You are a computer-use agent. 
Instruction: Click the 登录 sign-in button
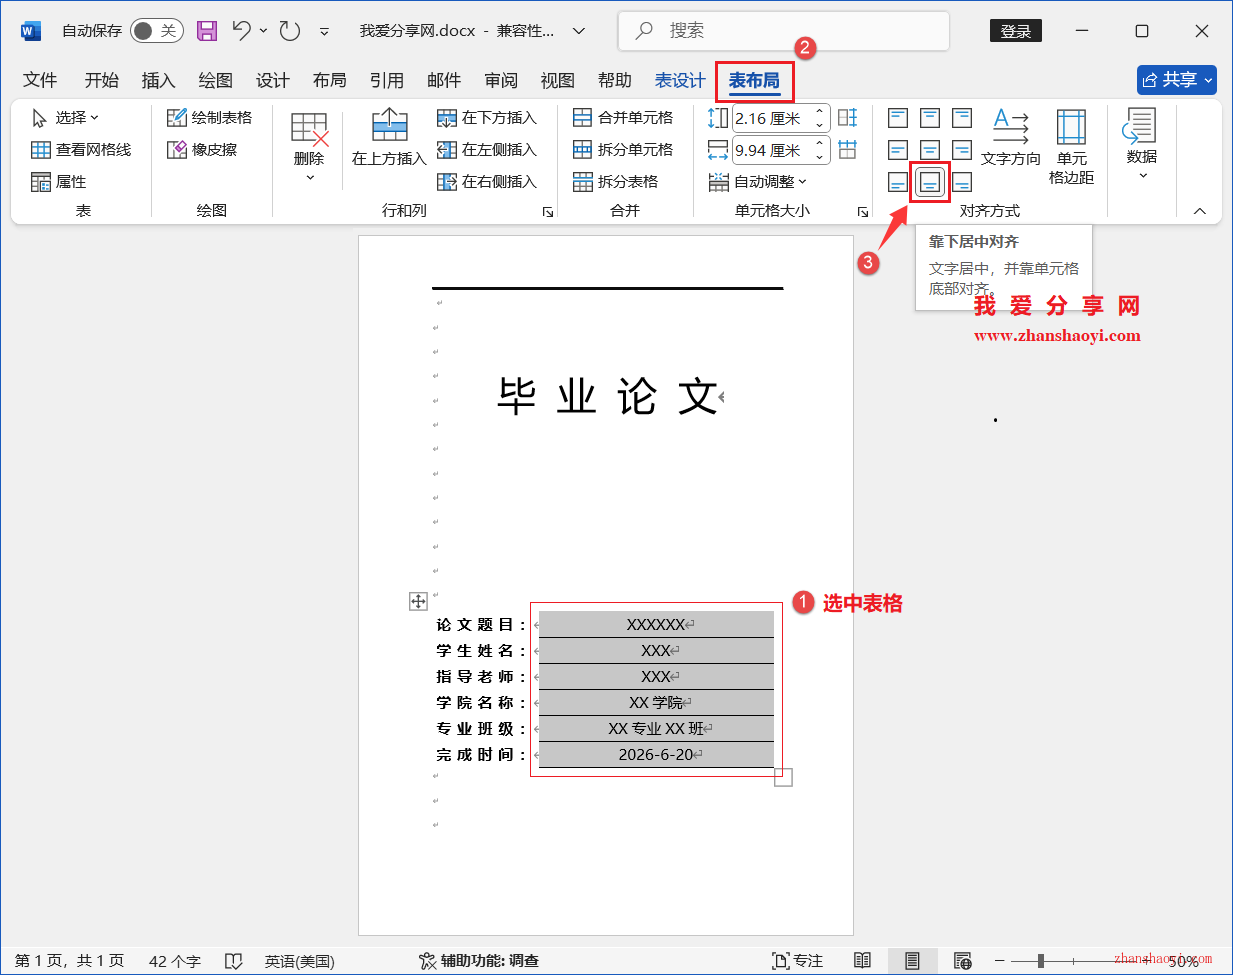click(1016, 31)
